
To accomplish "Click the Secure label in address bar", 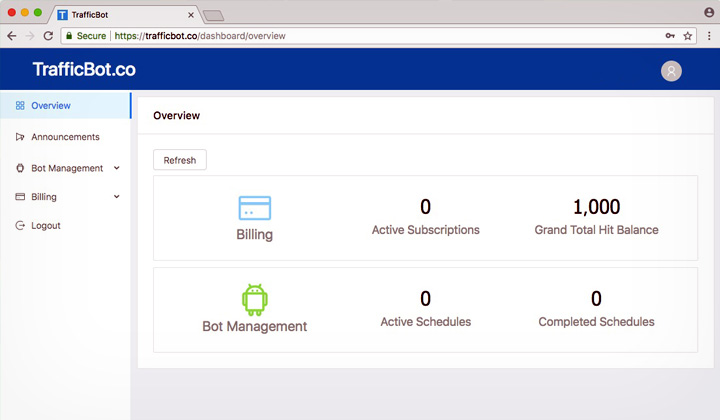I will pyautogui.click(x=91, y=36).
